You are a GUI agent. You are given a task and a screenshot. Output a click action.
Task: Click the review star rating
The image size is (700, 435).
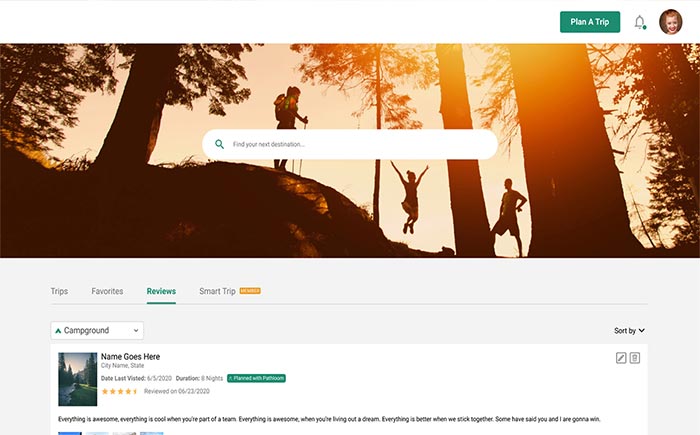tap(119, 392)
